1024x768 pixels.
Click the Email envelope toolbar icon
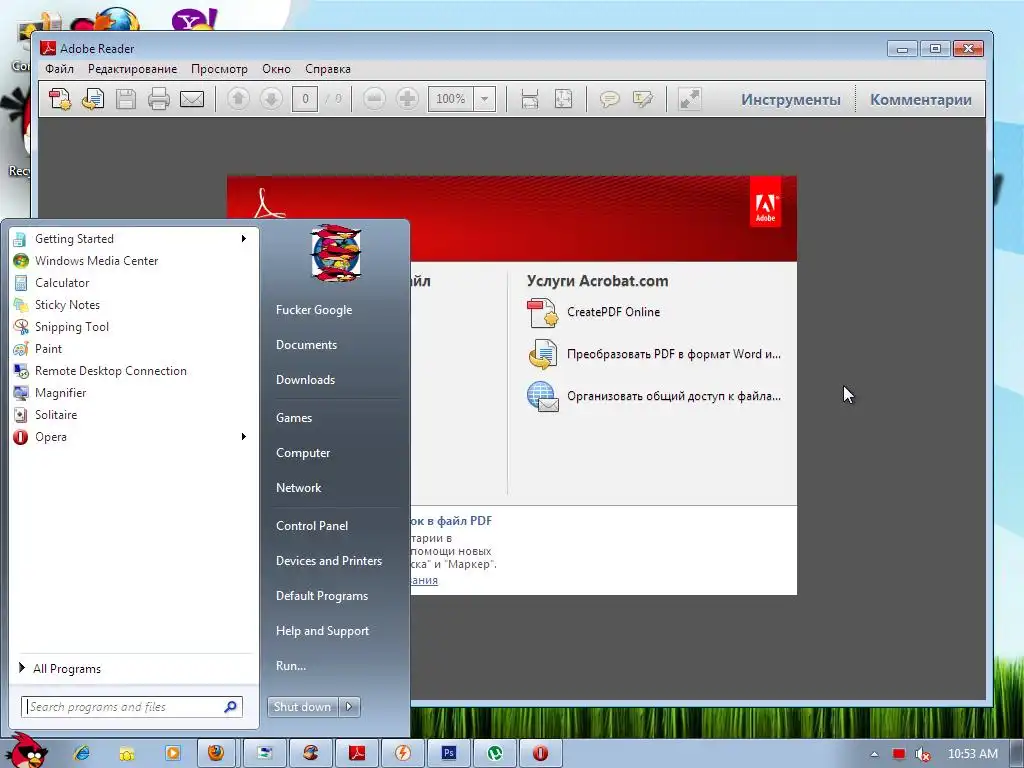click(192, 99)
